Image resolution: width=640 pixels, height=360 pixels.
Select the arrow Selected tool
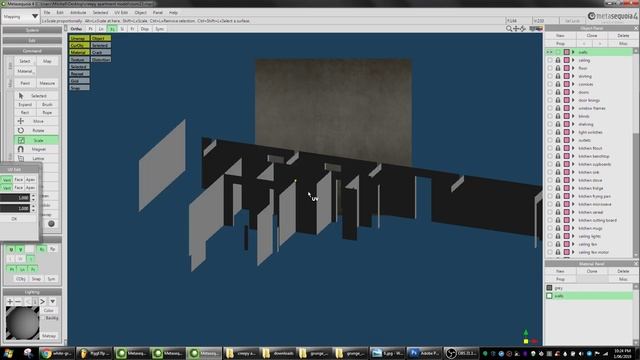click(x=36, y=96)
